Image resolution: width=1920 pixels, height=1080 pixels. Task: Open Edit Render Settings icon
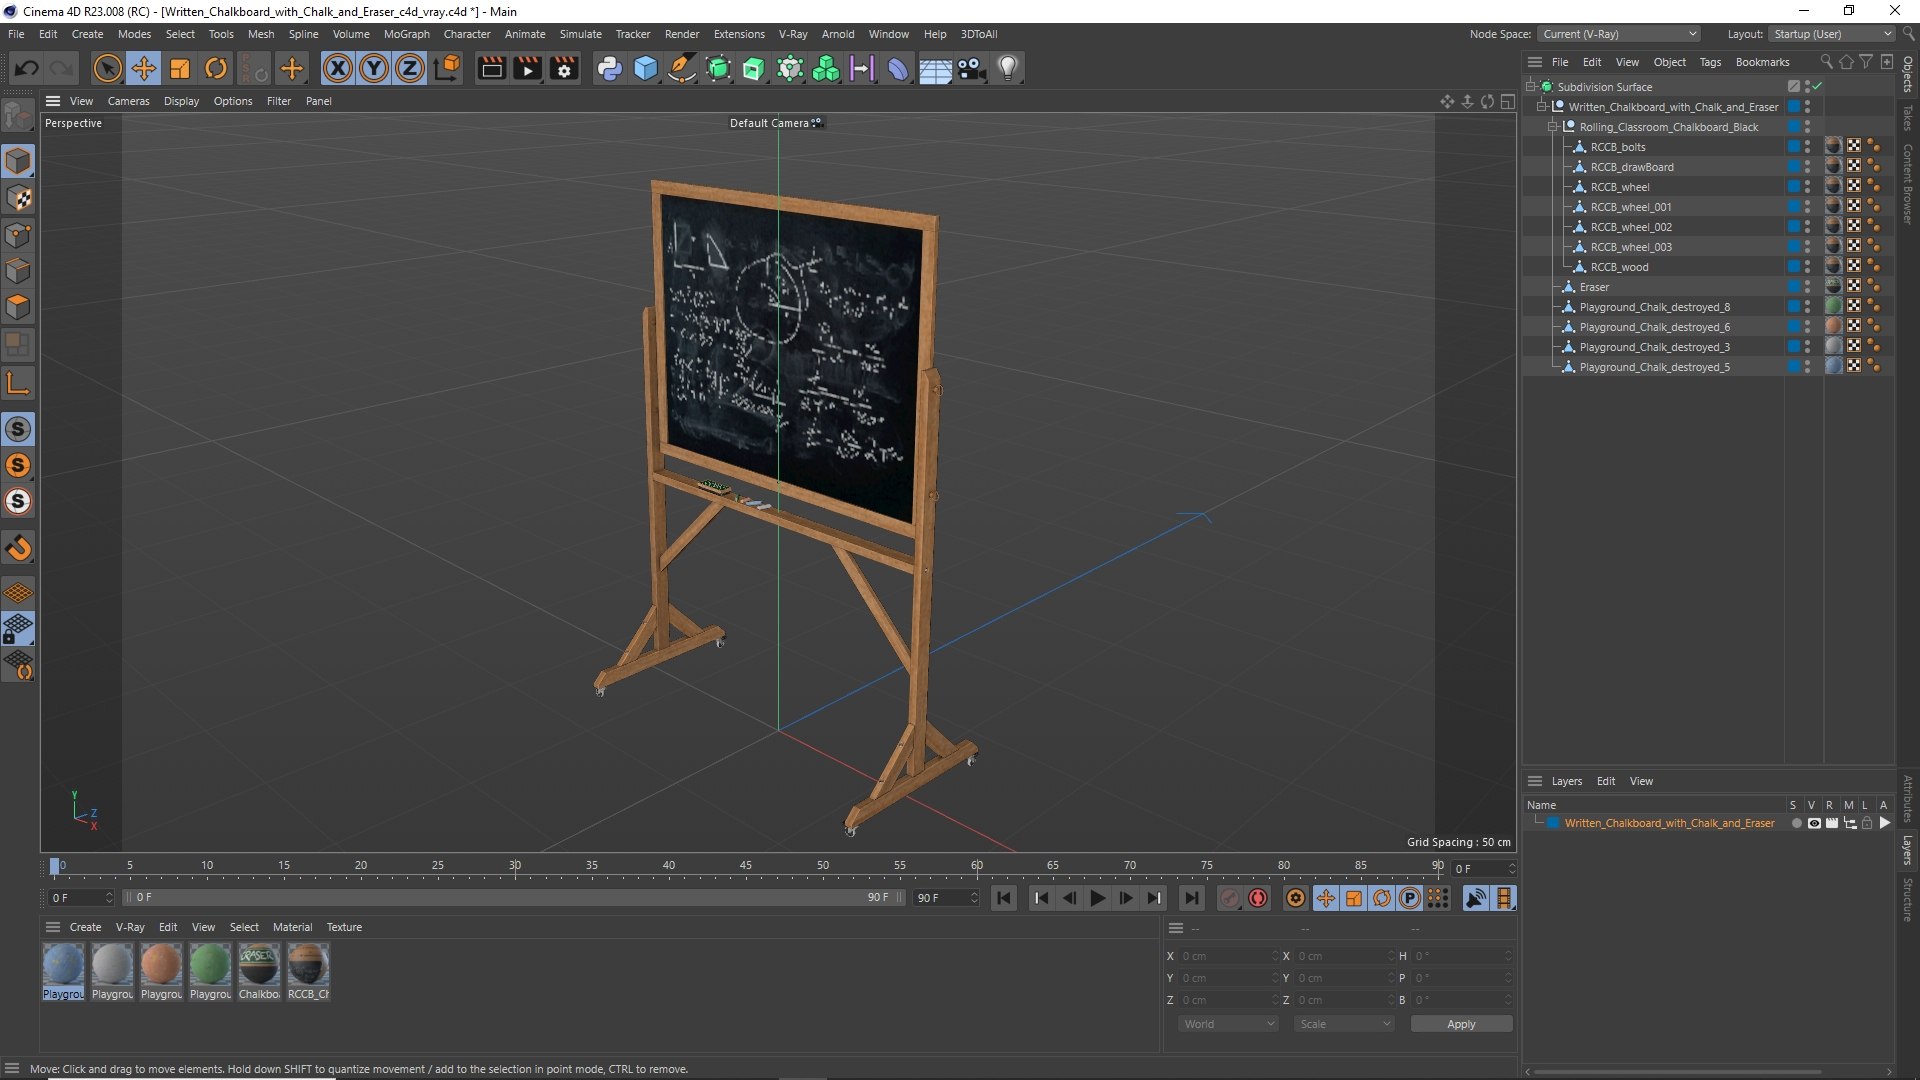[x=564, y=69]
